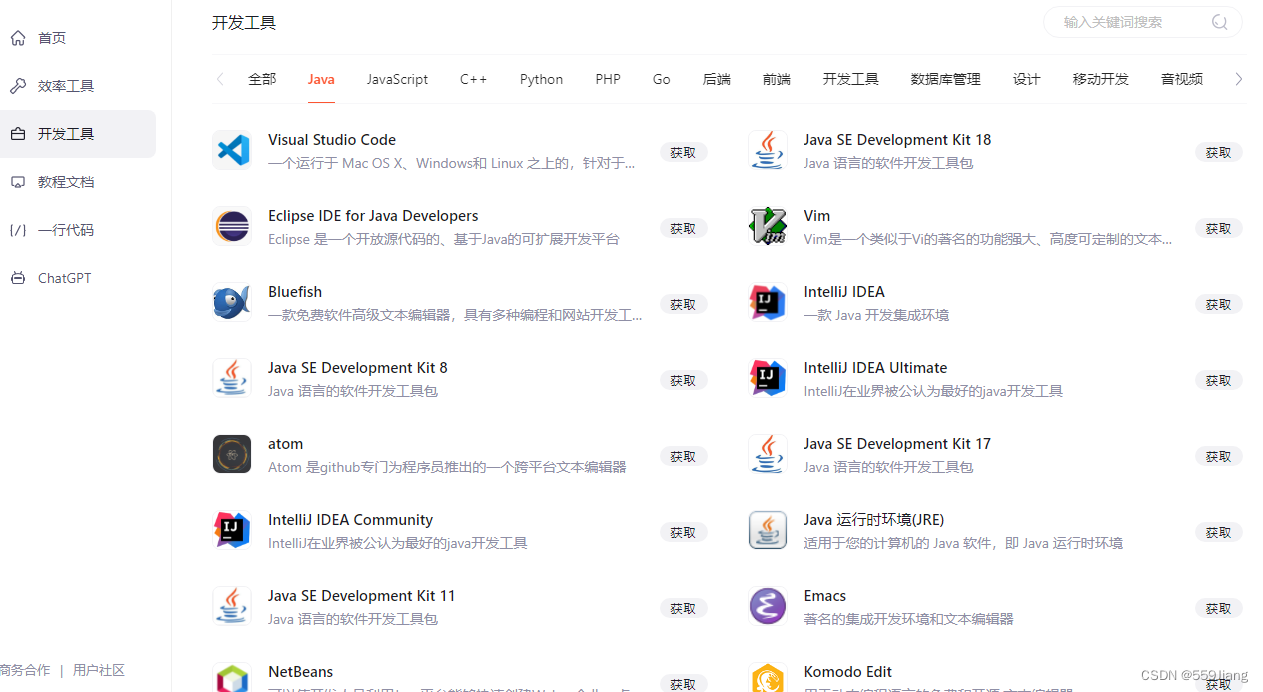This screenshot has width=1263, height=692.
Task: Click 获取 for Java SE Development Kit 17
Action: (1218, 456)
